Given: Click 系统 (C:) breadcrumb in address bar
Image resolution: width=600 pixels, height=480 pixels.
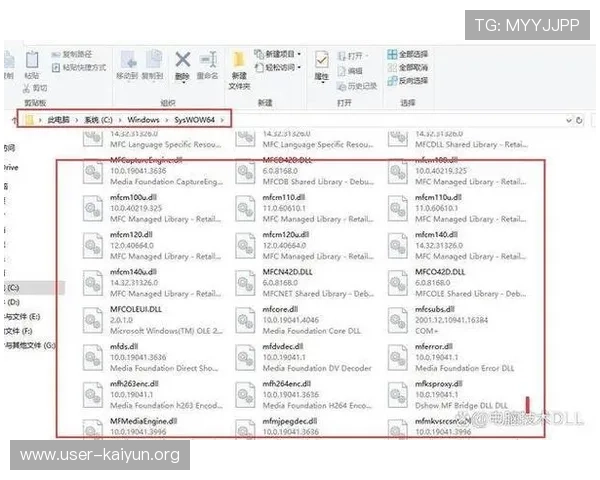Looking at the screenshot, I should pos(98,120).
